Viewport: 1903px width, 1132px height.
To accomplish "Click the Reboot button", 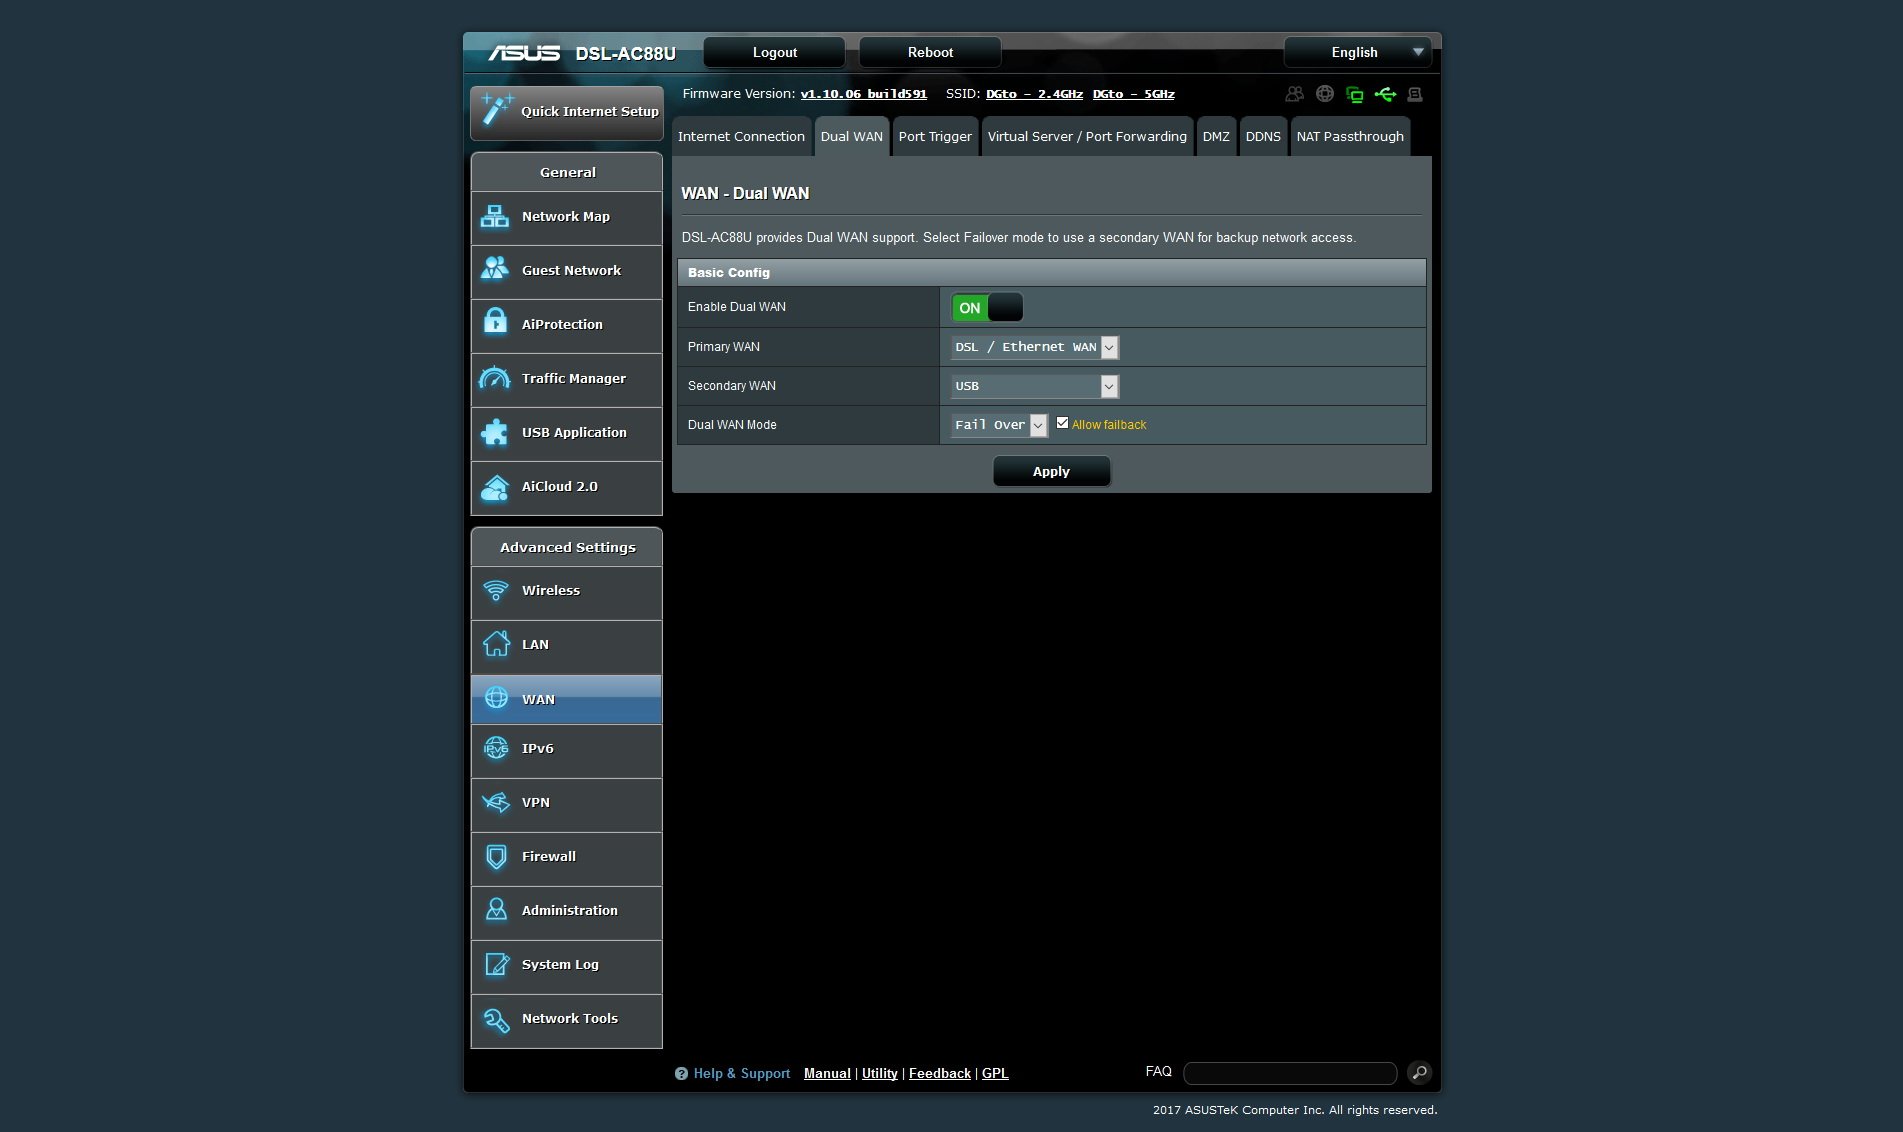I will [929, 52].
